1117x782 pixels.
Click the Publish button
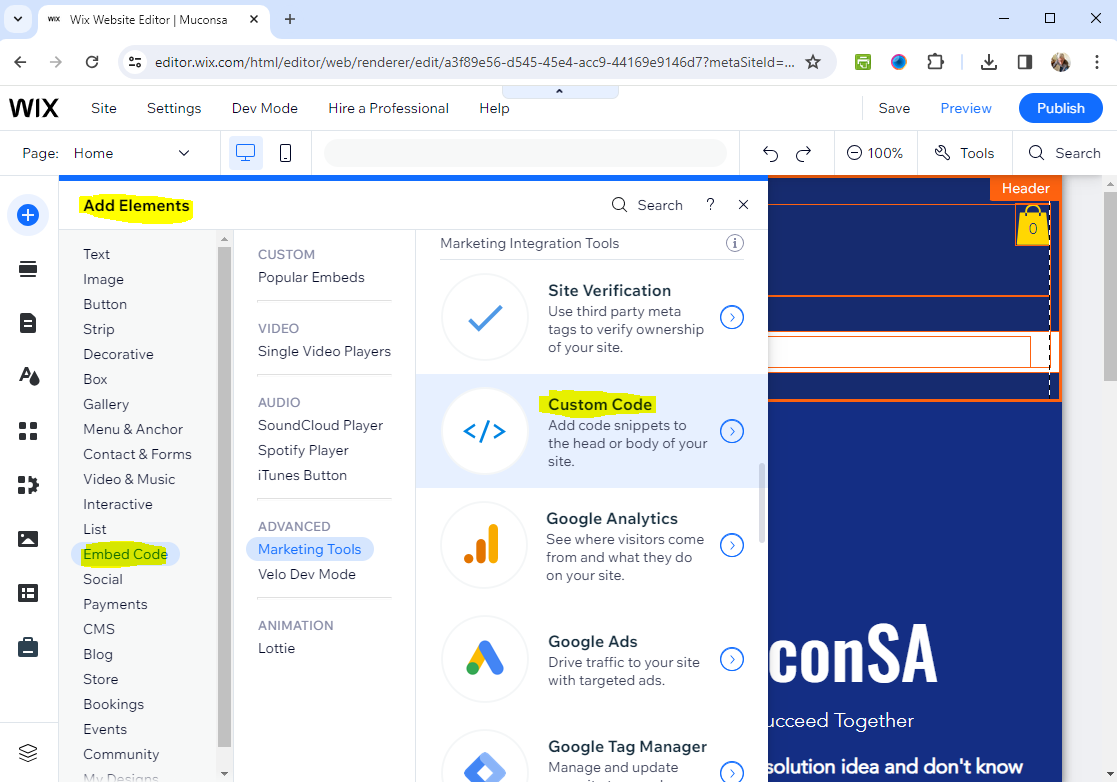[1060, 108]
